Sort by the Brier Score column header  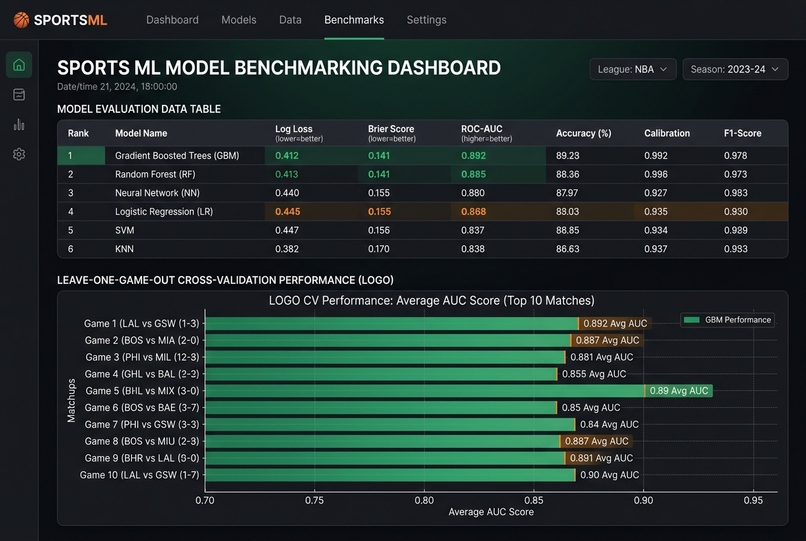click(392, 133)
